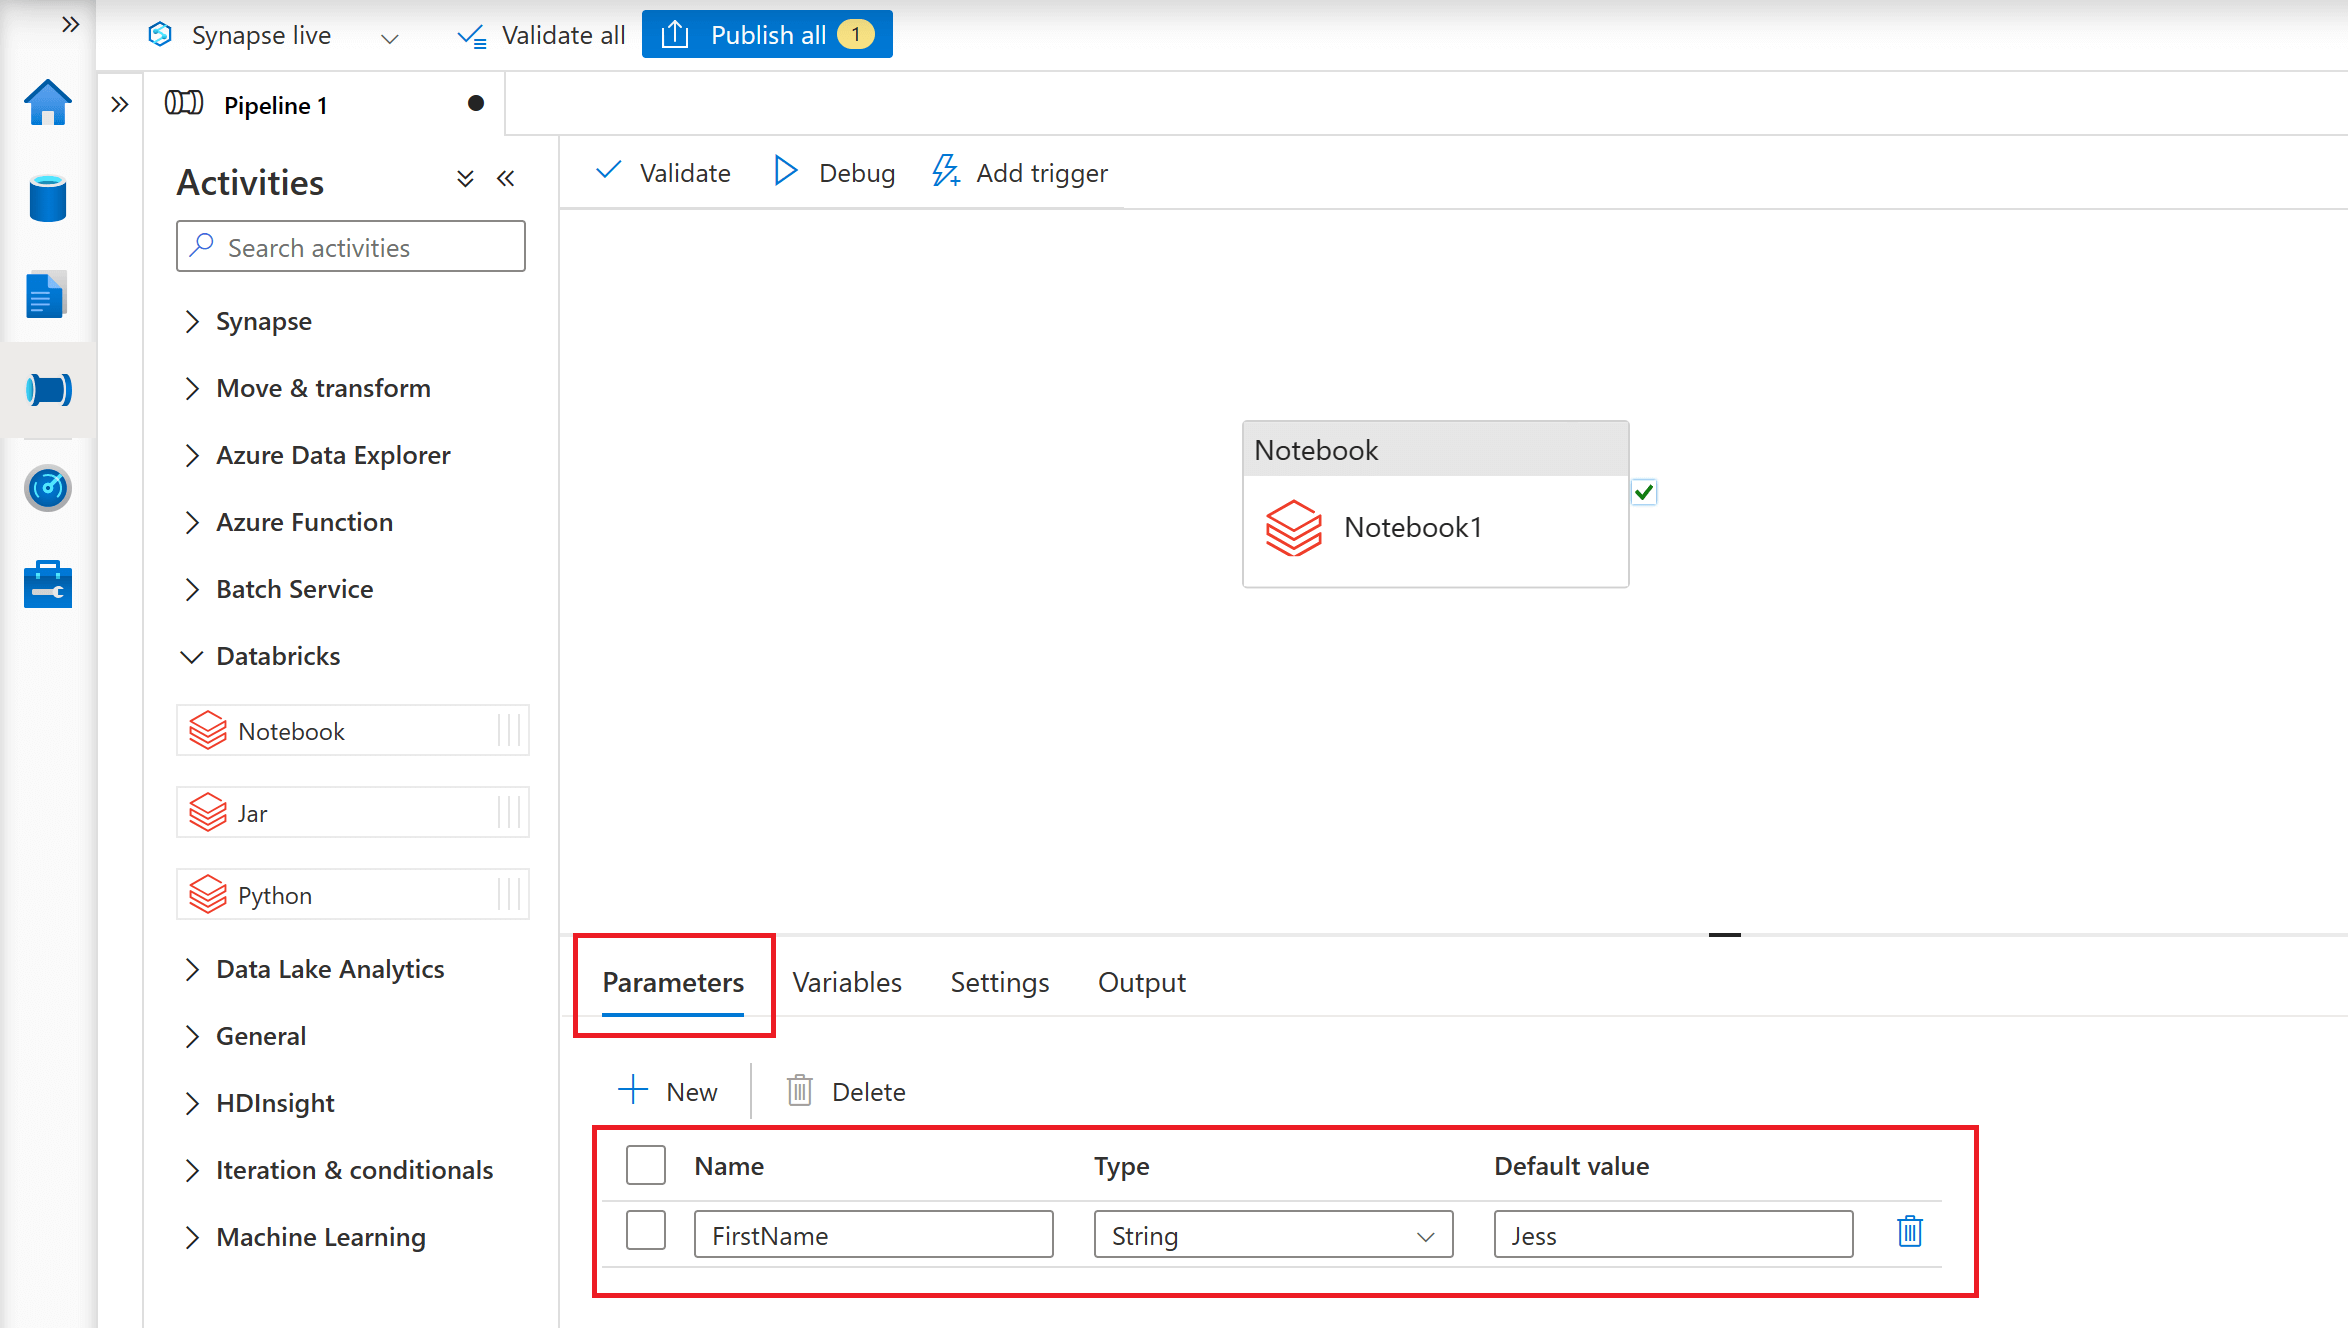Click the Publish all upload icon
This screenshot has height=1328, width=2348.
675,35
